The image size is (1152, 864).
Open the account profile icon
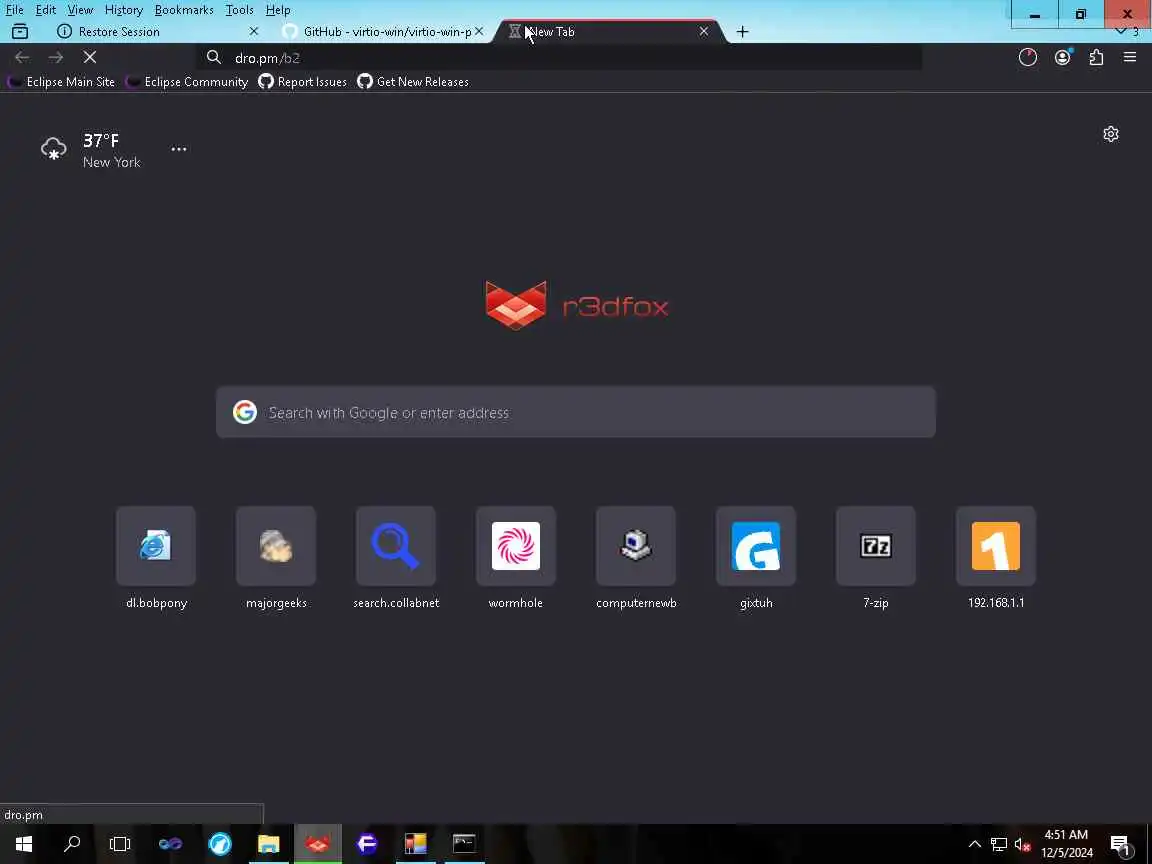click(1062, 57)
